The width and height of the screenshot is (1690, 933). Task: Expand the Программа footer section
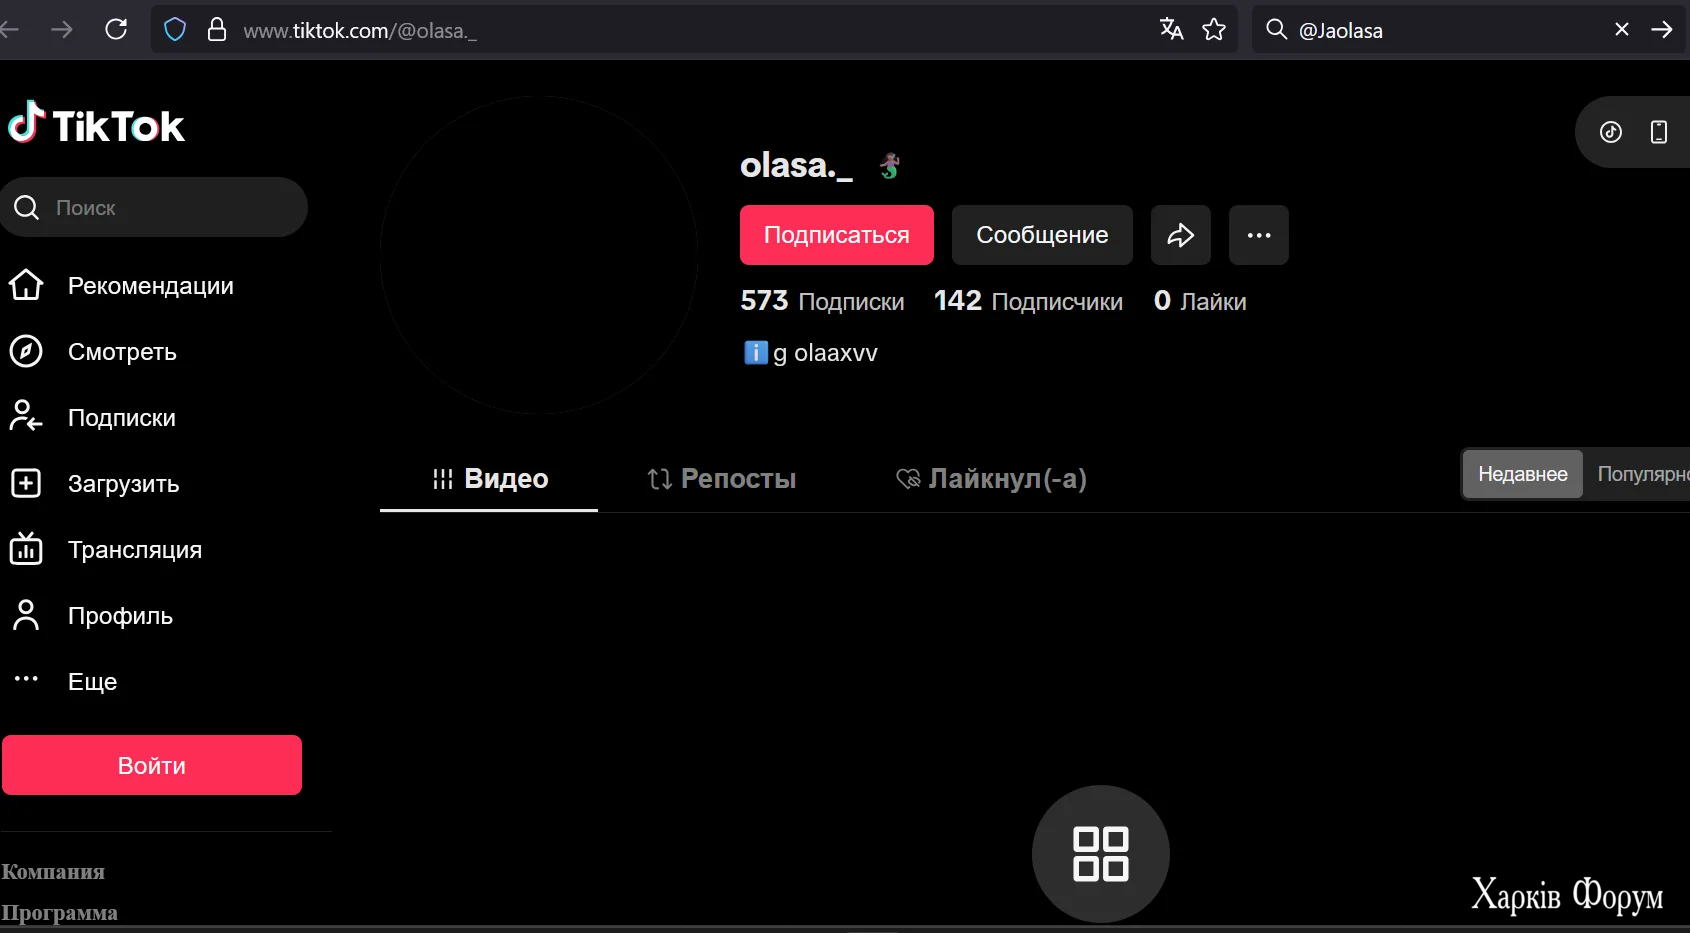click(59, 913)
